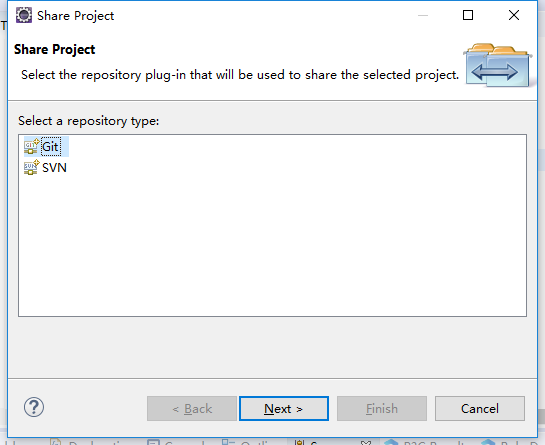The height and width of the screenshot is (445, 545).
Task: Click the disabled Finish button
Action: [382, 408]
